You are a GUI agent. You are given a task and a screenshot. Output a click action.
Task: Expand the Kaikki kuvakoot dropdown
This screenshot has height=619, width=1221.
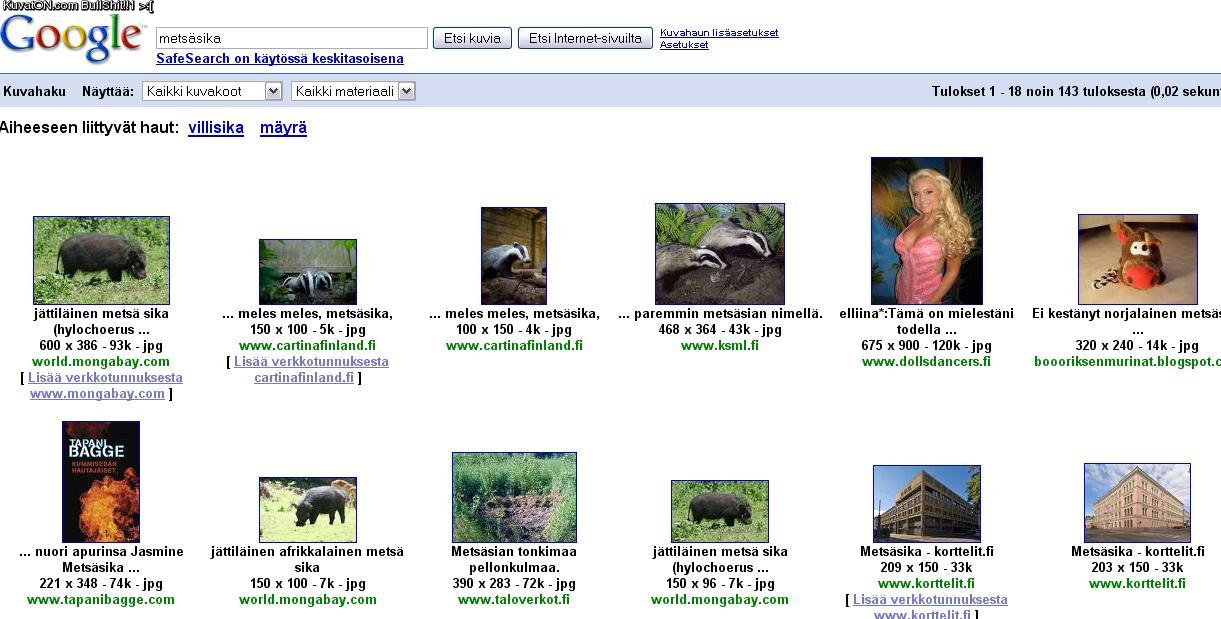click(x=212, y=91)
